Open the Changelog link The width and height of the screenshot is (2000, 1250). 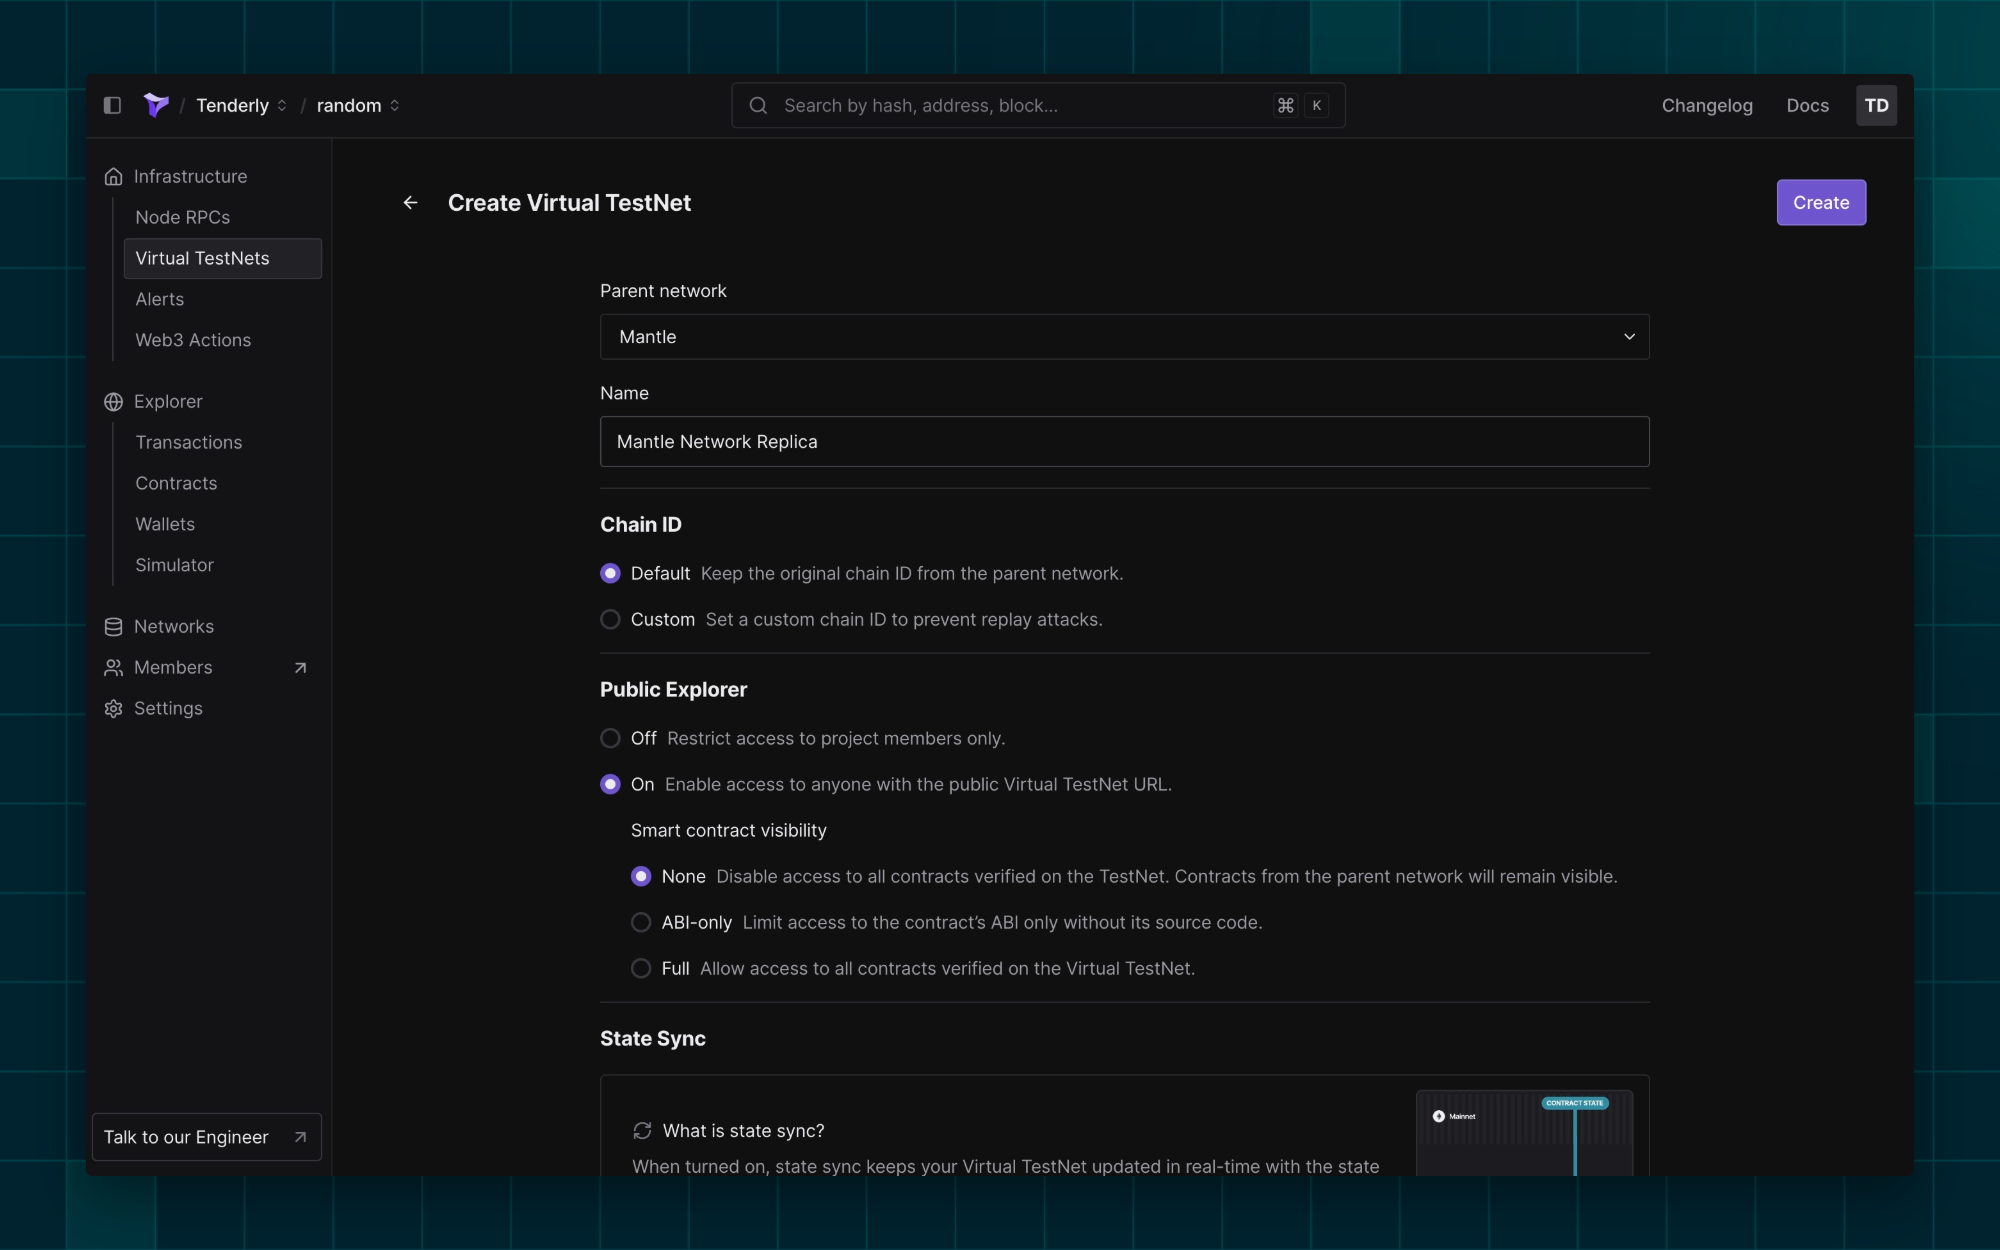pos(1706,105)
